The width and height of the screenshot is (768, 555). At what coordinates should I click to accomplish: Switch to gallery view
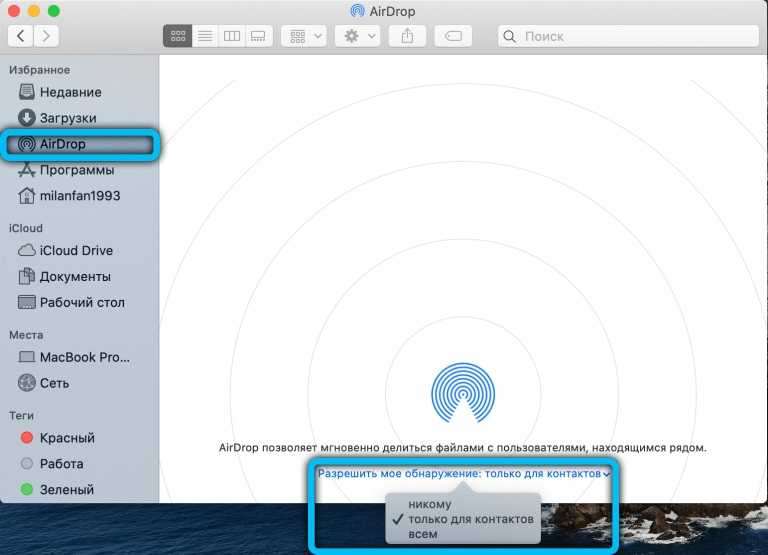(x=258, y=36)
